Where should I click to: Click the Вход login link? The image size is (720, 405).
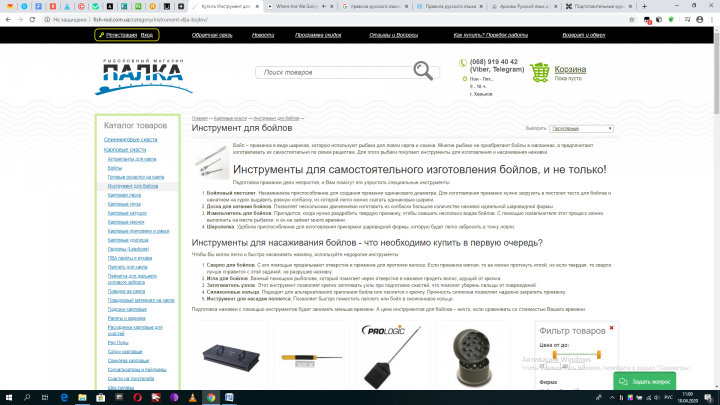click(146, 35)
